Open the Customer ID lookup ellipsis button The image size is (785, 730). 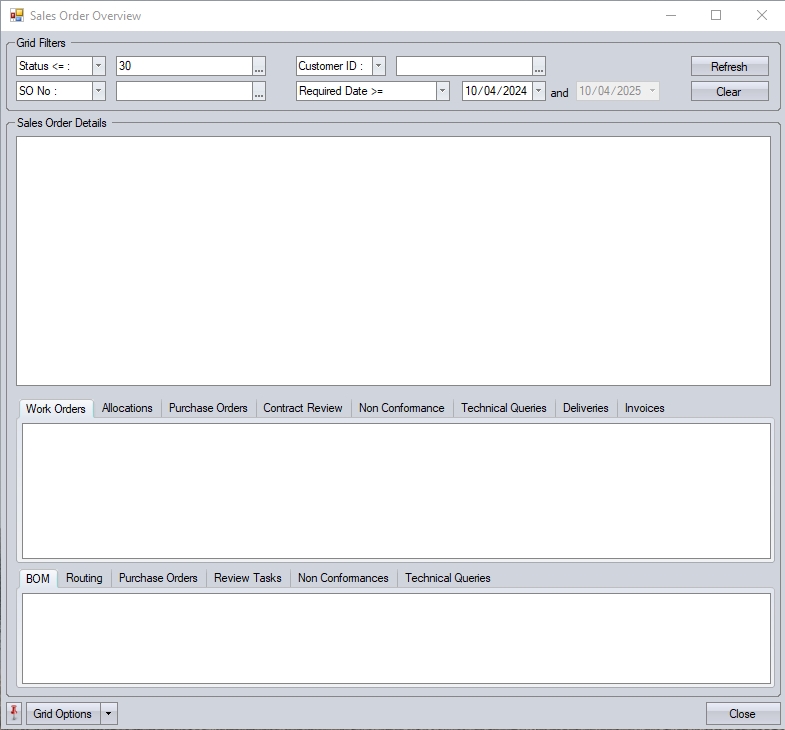(539, 66)
